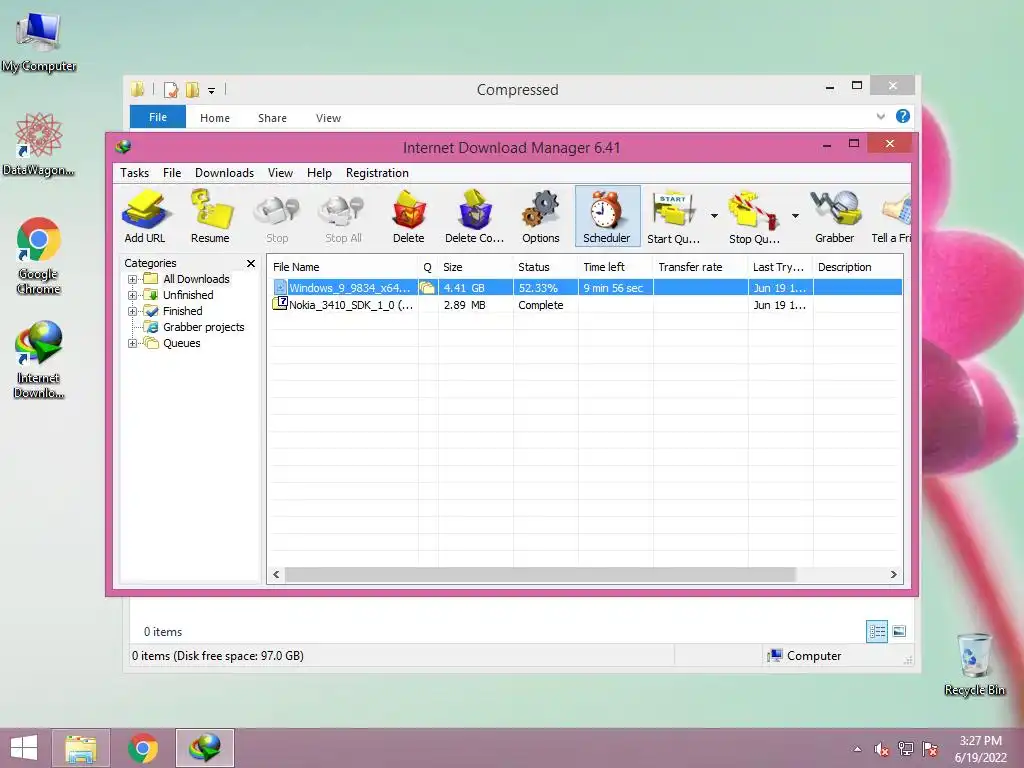
Task: Sort by Transfer rate column header
Action: pyautogui.click(x=700, y=267)
